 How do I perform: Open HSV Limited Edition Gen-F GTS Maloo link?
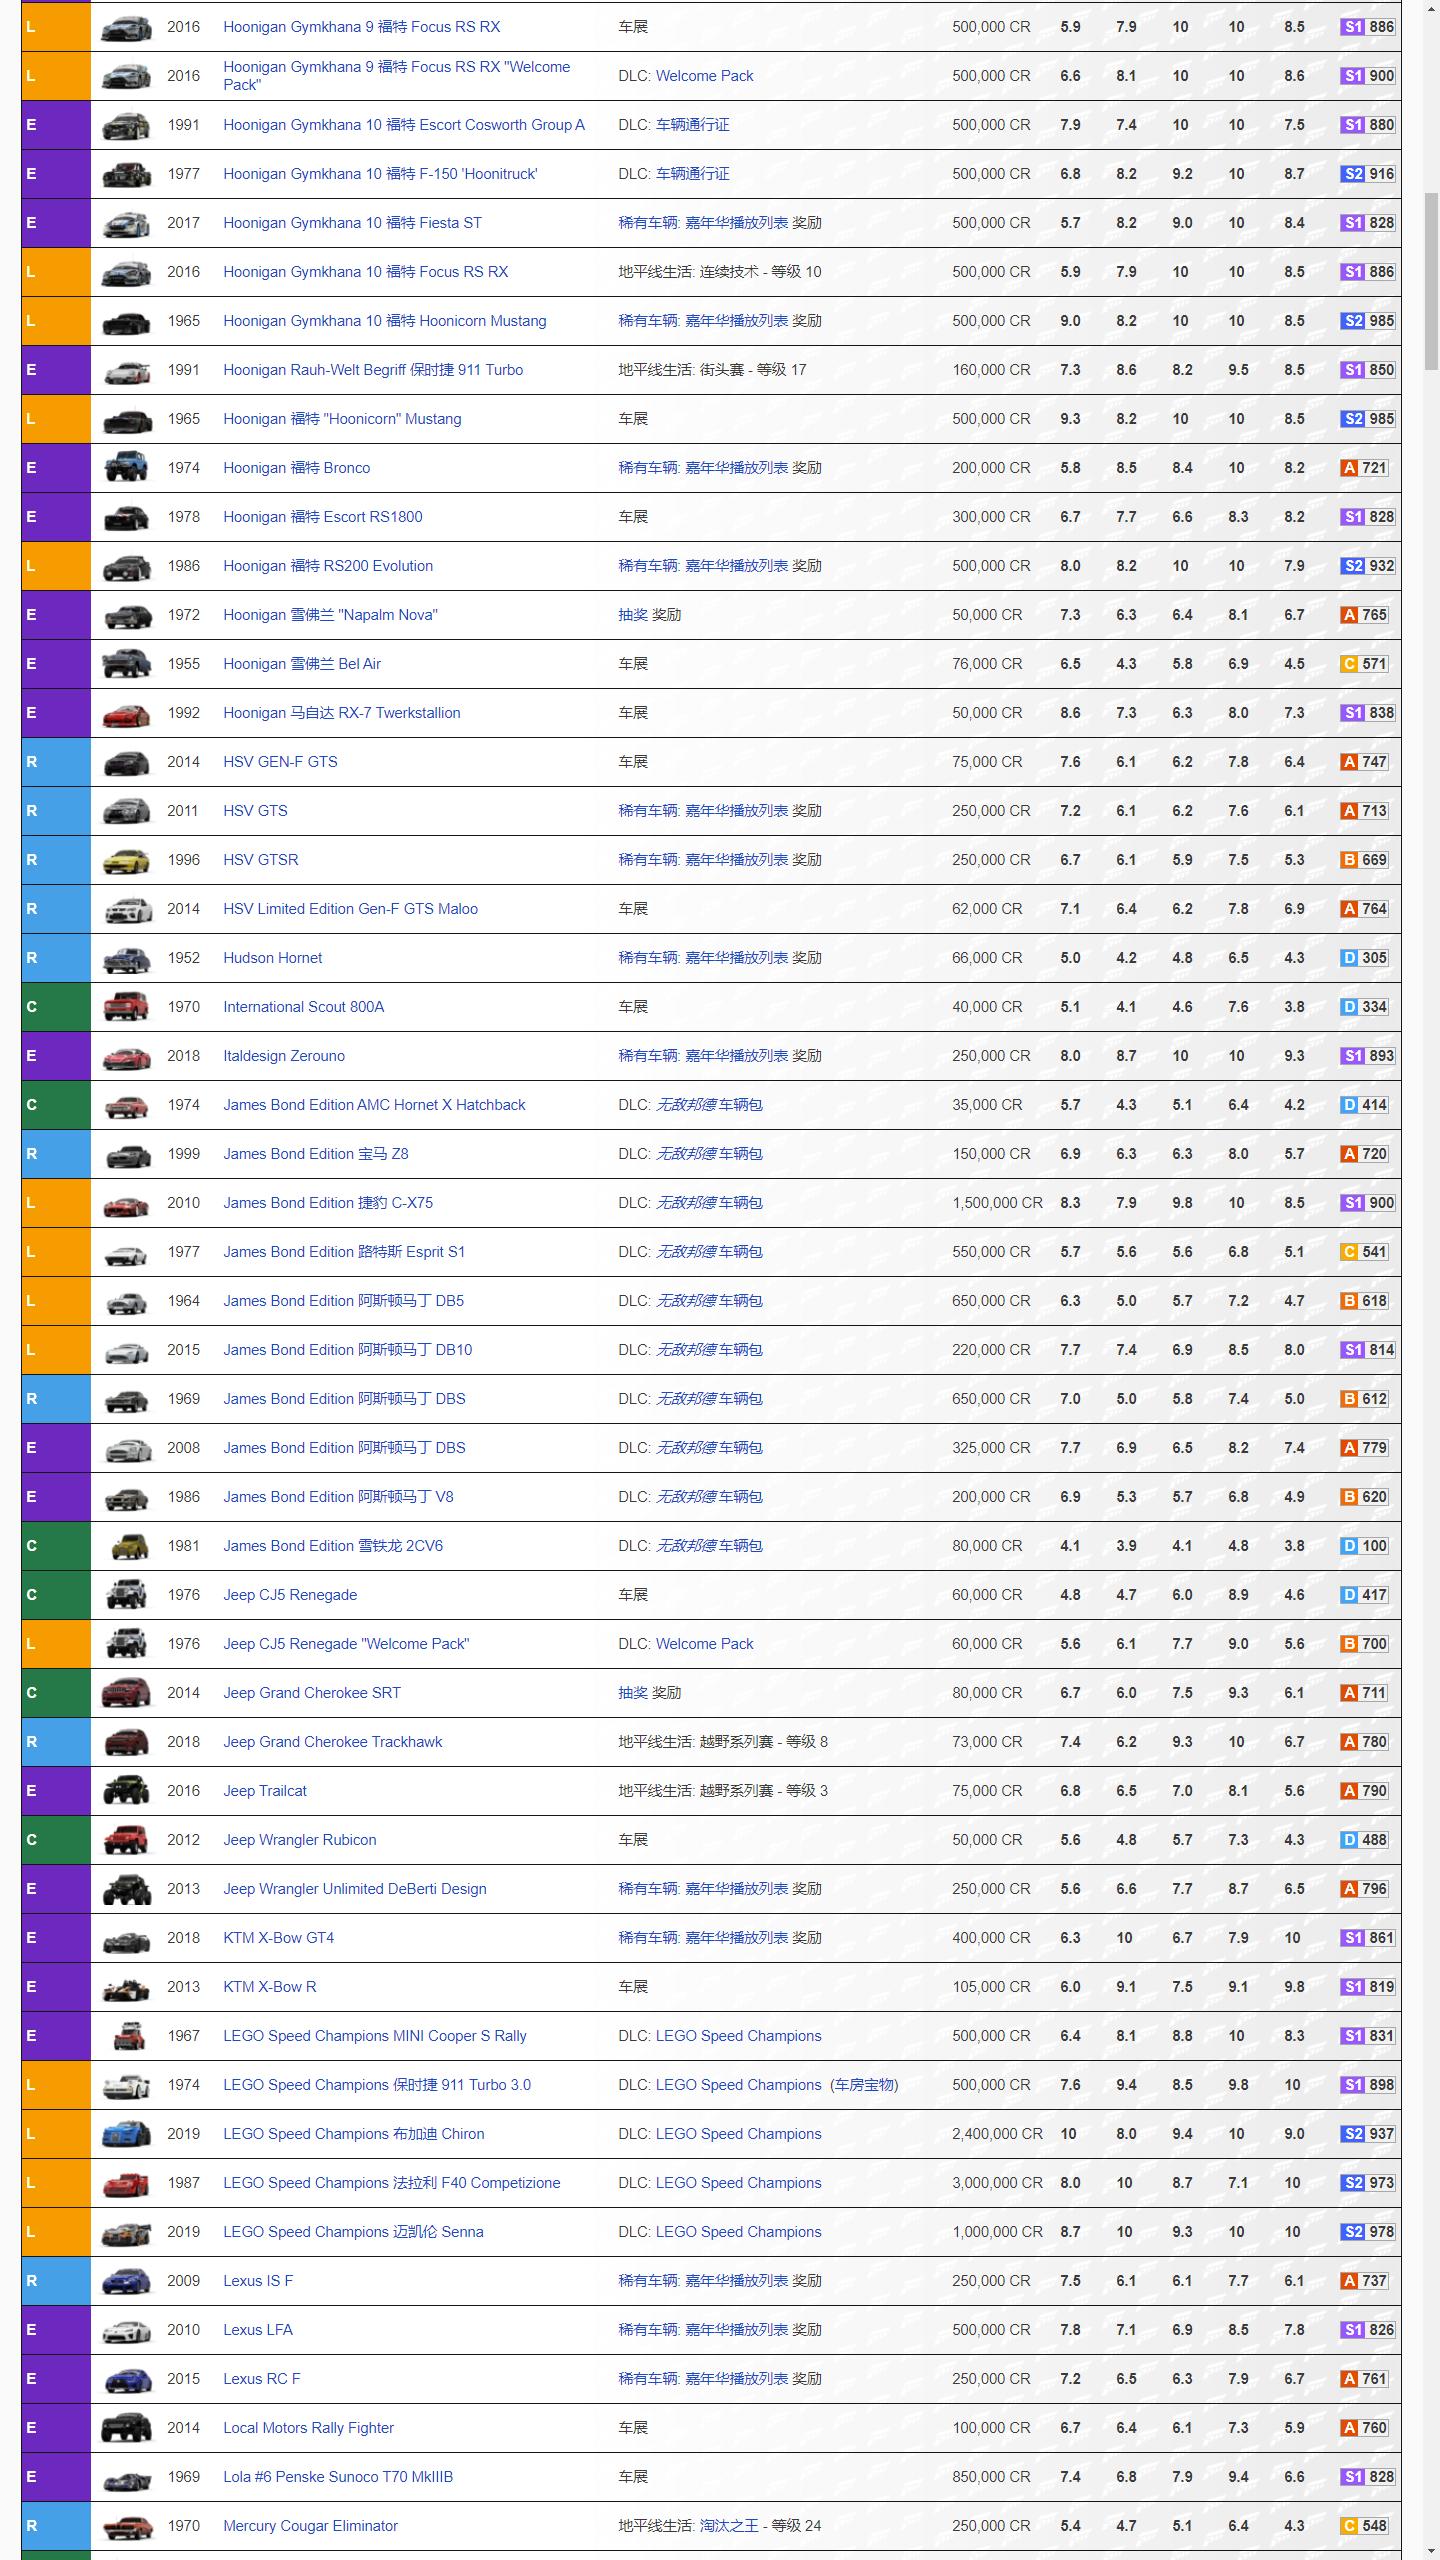click(350, 909)
